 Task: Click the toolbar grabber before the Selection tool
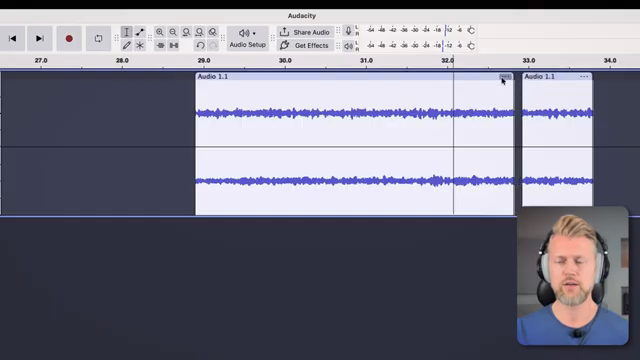(116, 38)
